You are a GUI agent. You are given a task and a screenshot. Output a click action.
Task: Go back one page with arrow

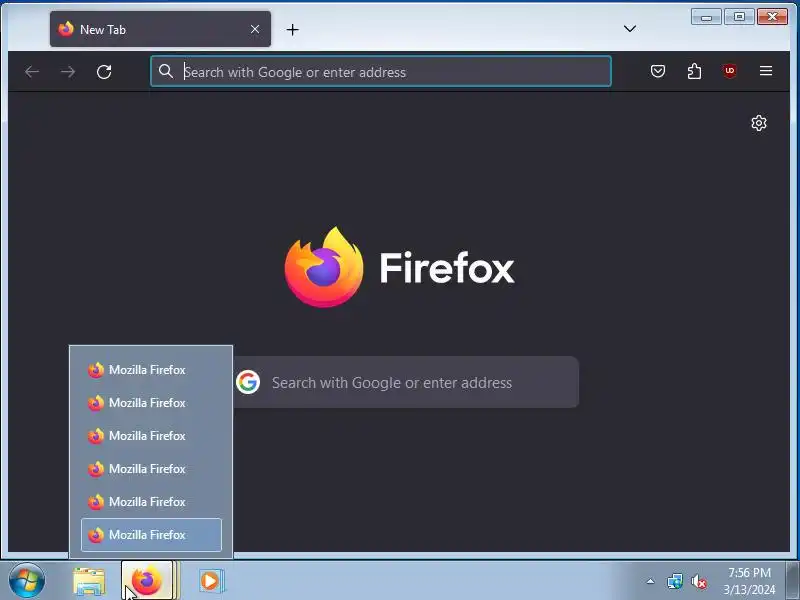(x=32, y=71)
